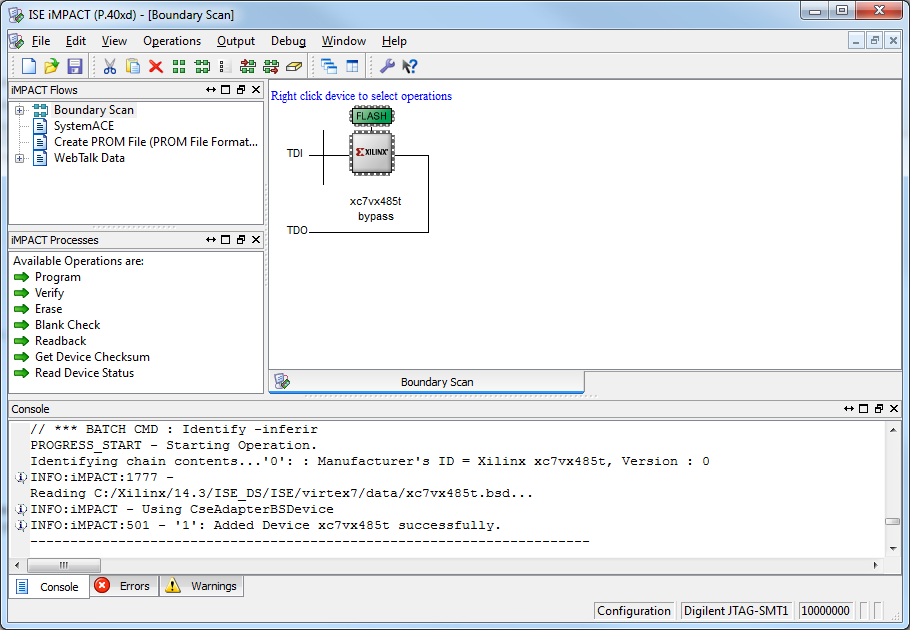Select the Warnings tab
Viewport: 919px width, 639px height.
(201, 587)
